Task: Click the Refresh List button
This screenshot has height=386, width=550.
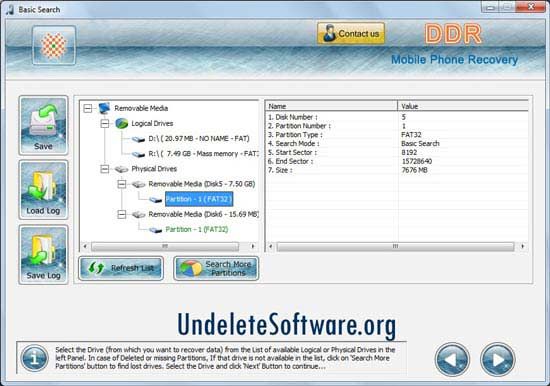Action: pos(121,268)
